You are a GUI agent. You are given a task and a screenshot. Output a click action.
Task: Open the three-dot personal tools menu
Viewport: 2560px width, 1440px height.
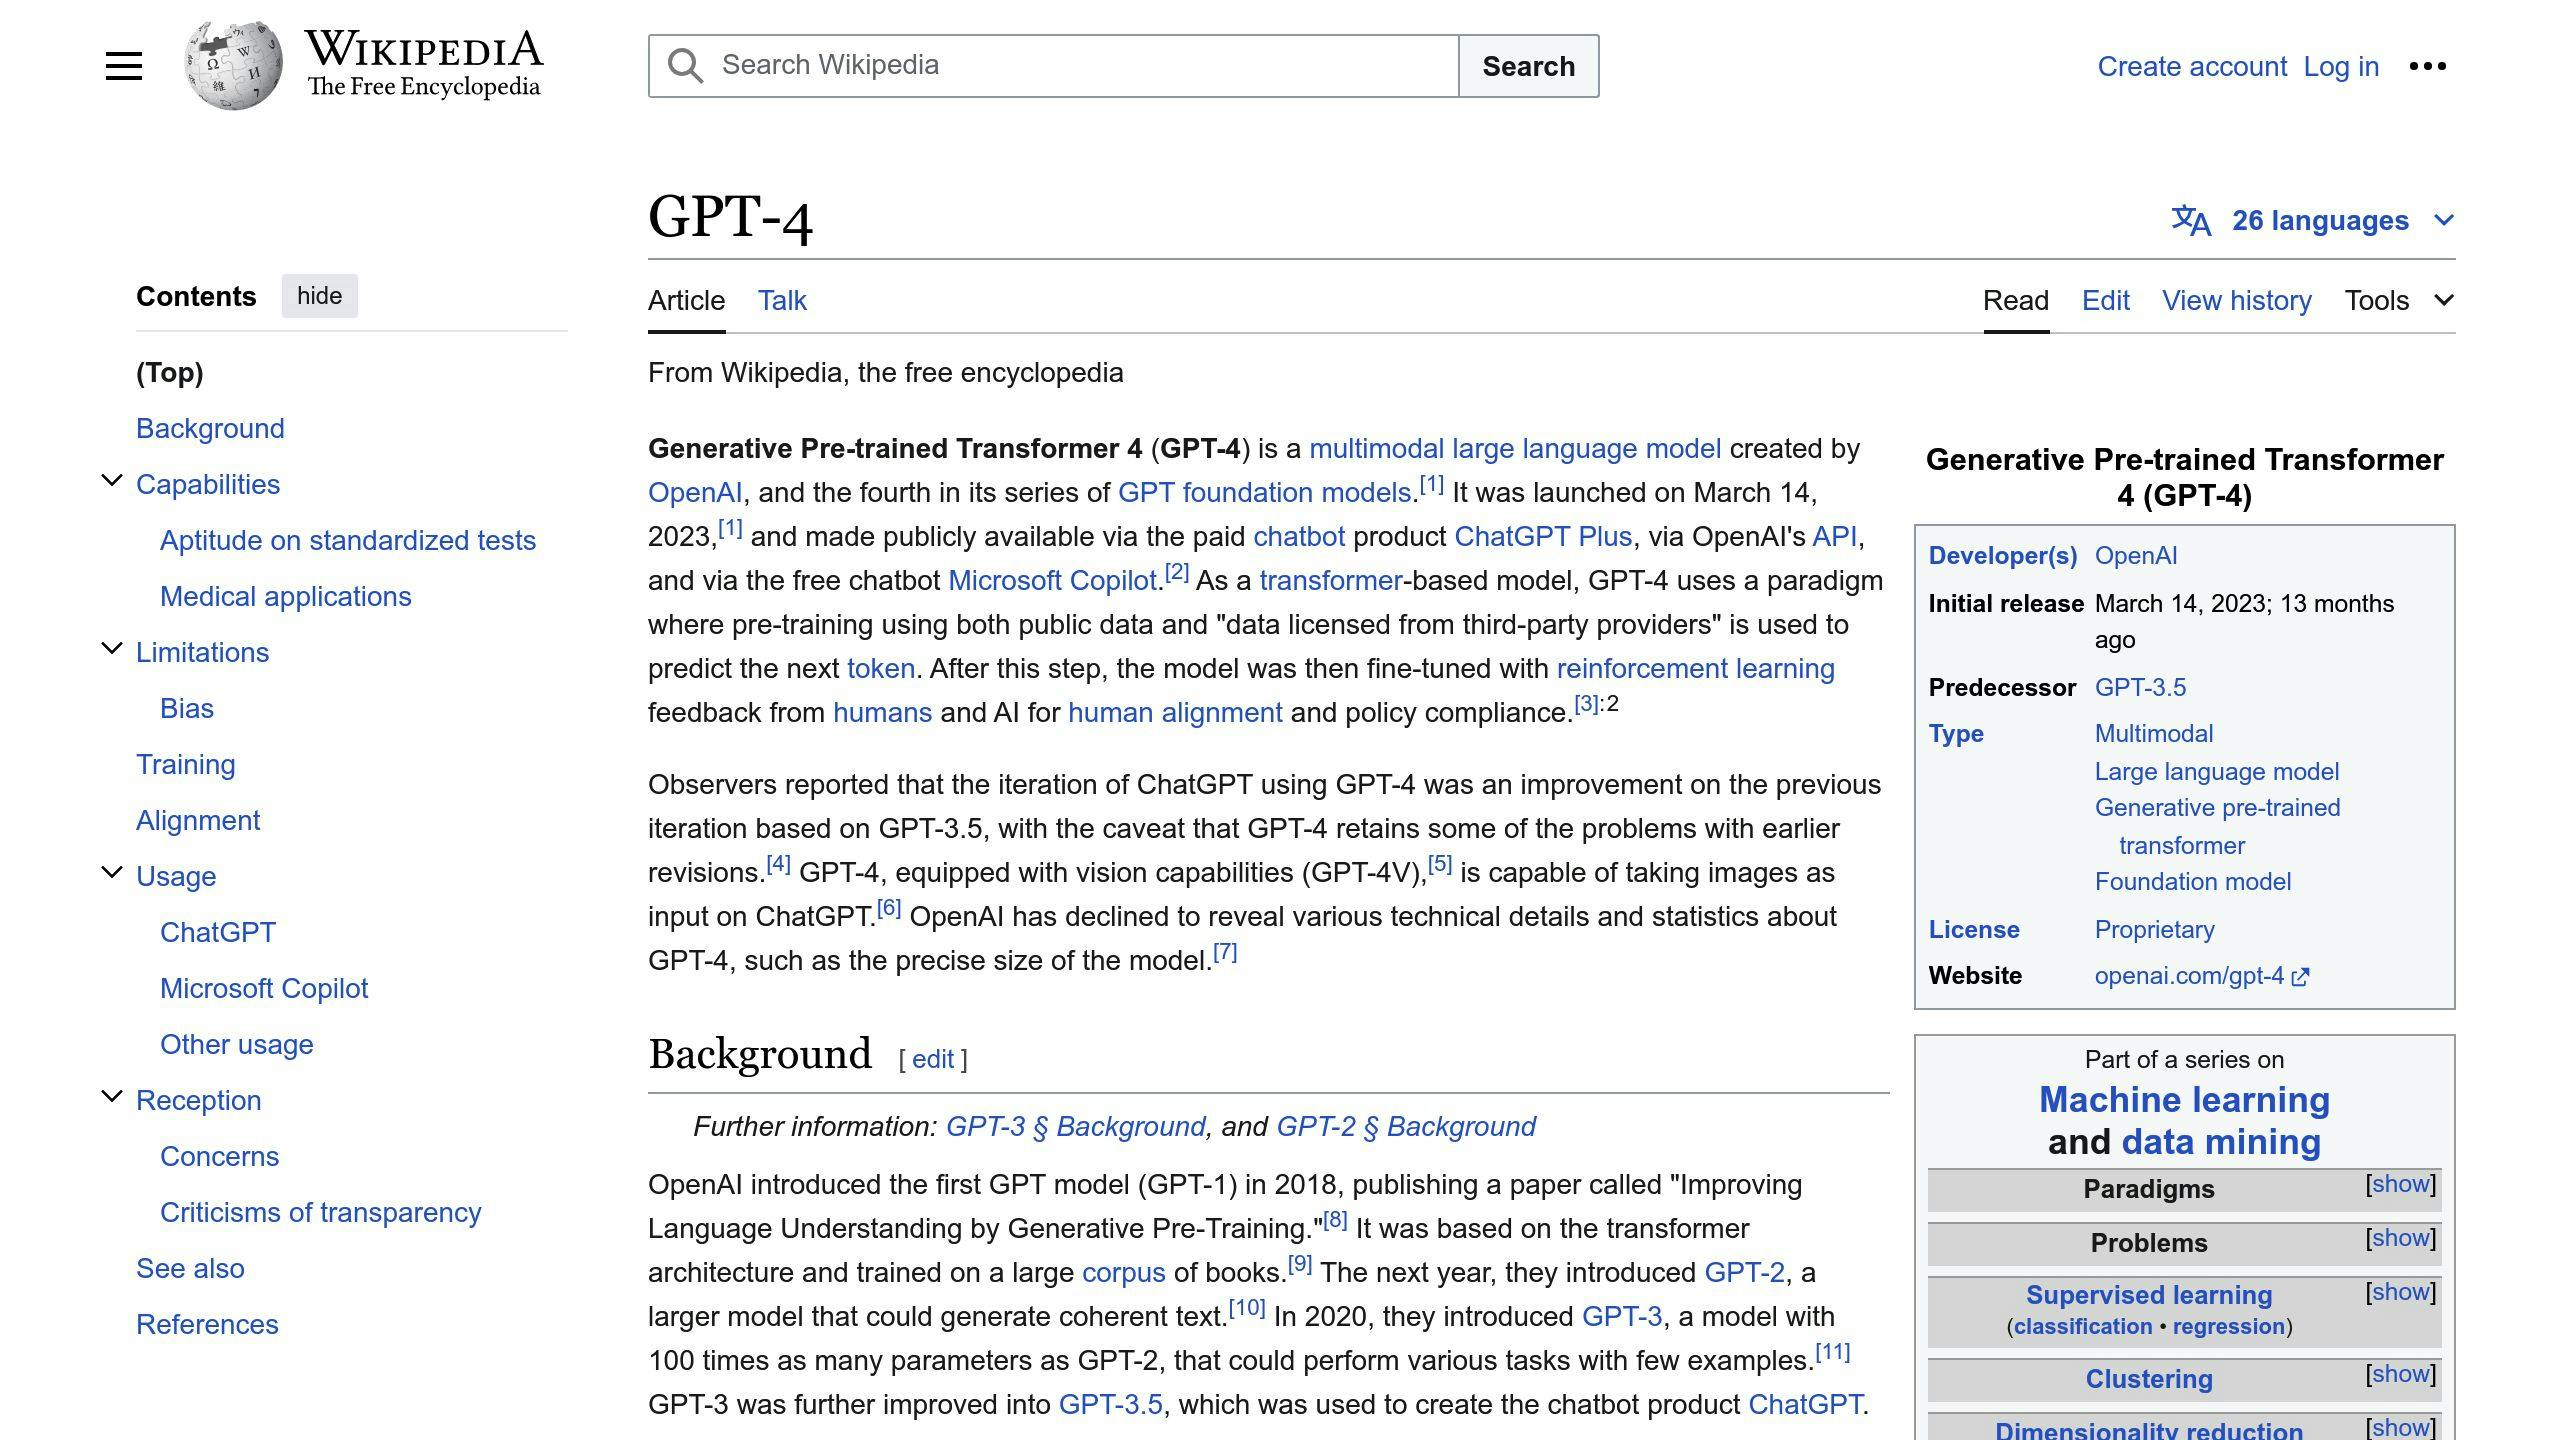coord(2427,66)
